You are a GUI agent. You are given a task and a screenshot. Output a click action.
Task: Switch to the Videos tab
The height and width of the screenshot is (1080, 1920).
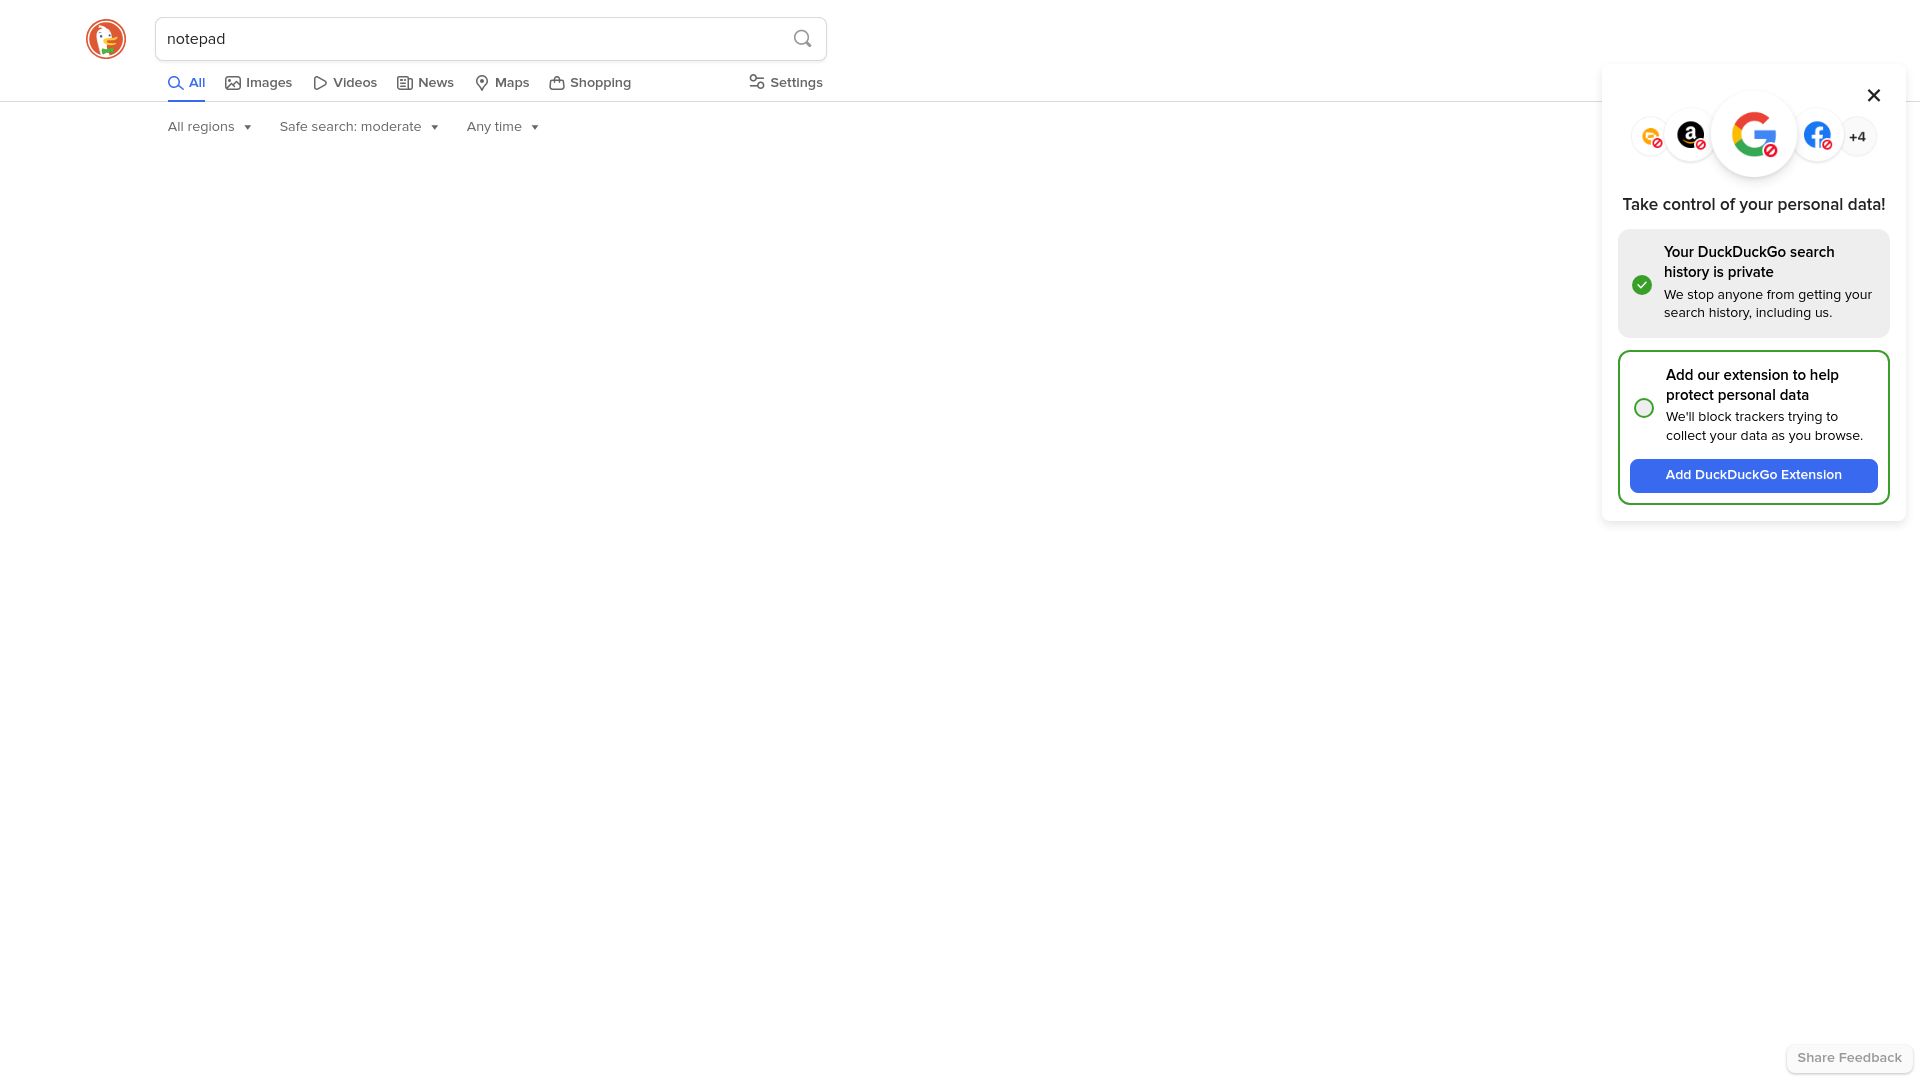345,83
